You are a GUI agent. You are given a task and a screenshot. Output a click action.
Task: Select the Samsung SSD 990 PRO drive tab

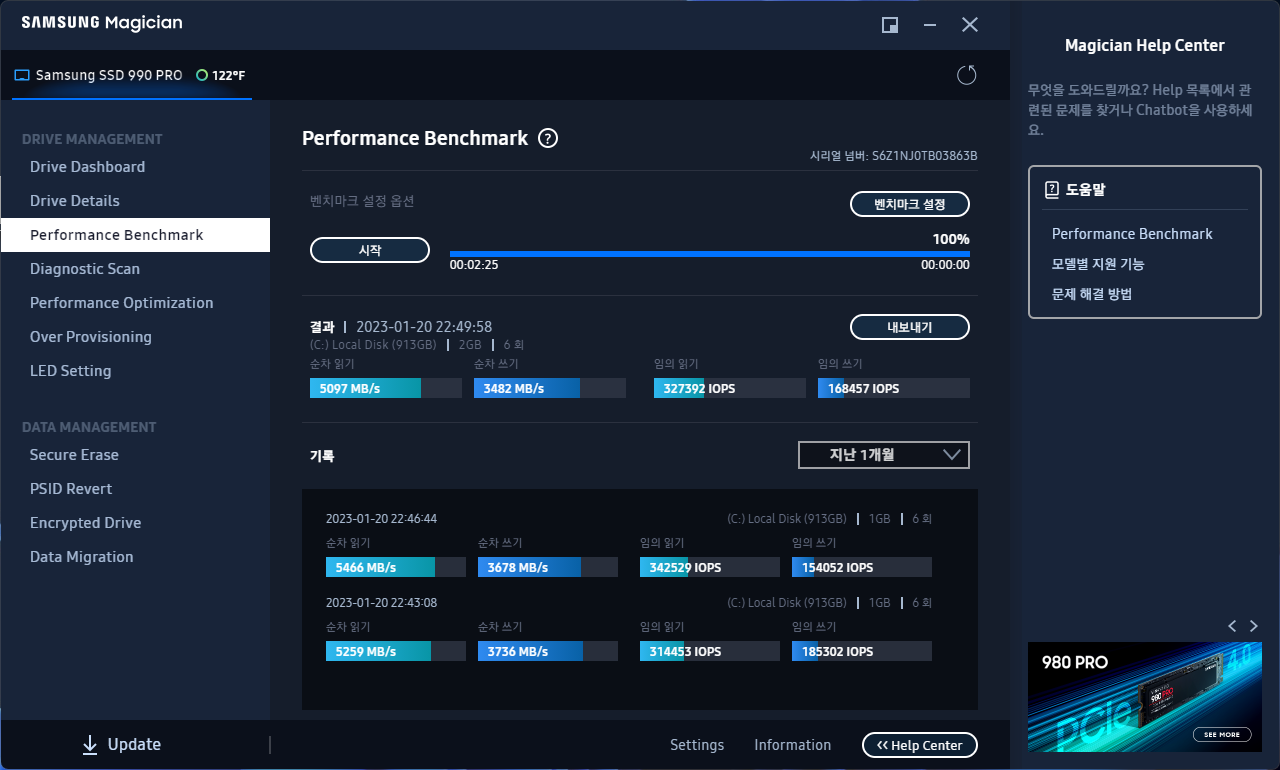point(132,76)
